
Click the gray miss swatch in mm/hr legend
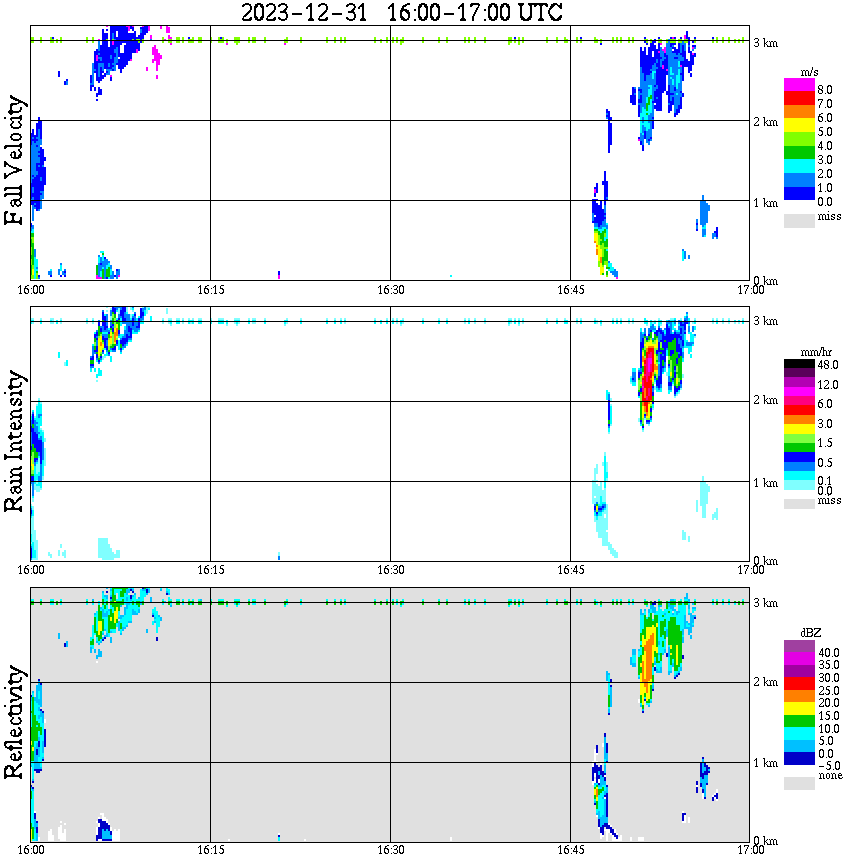tap(799, 504)
